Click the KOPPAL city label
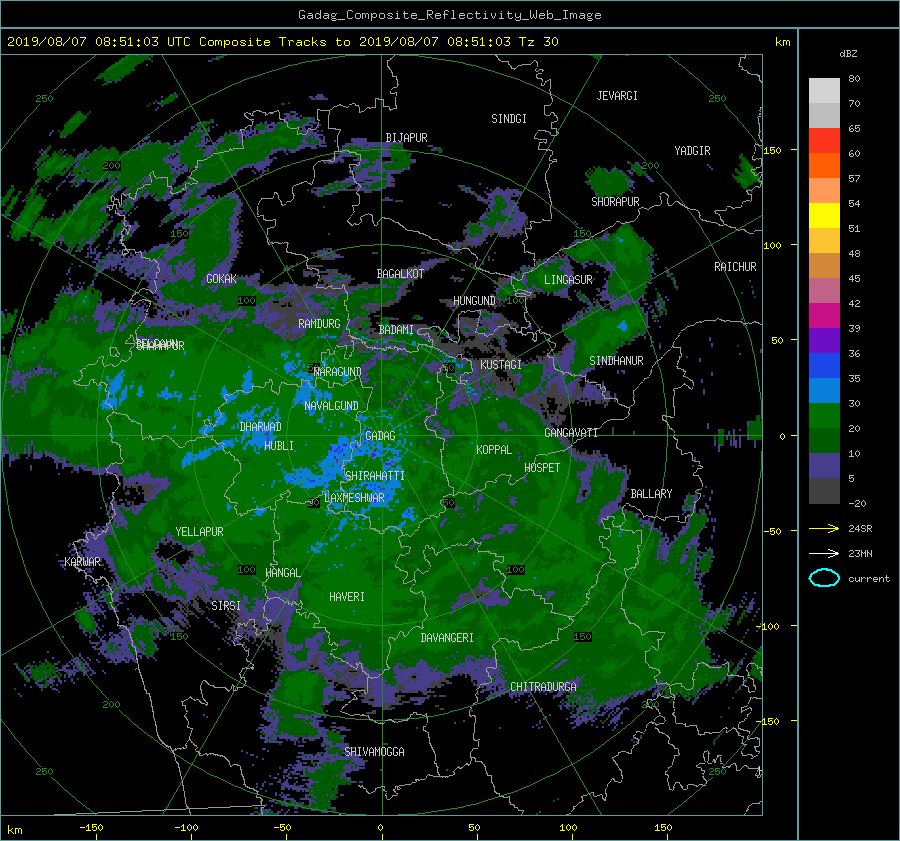 (494, 449)
